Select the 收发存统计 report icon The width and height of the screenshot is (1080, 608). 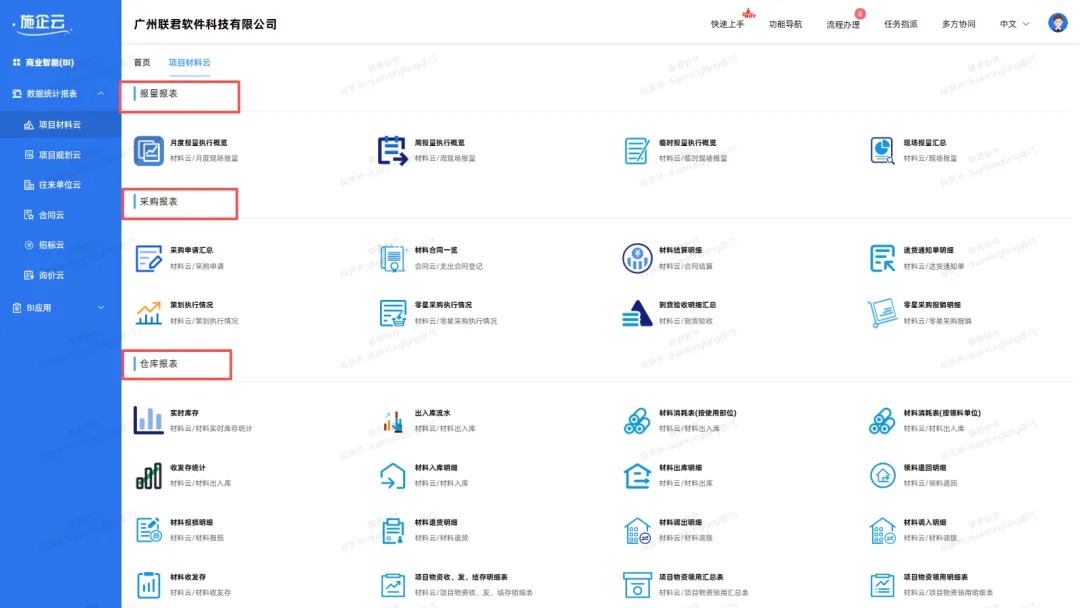point(148,474)
